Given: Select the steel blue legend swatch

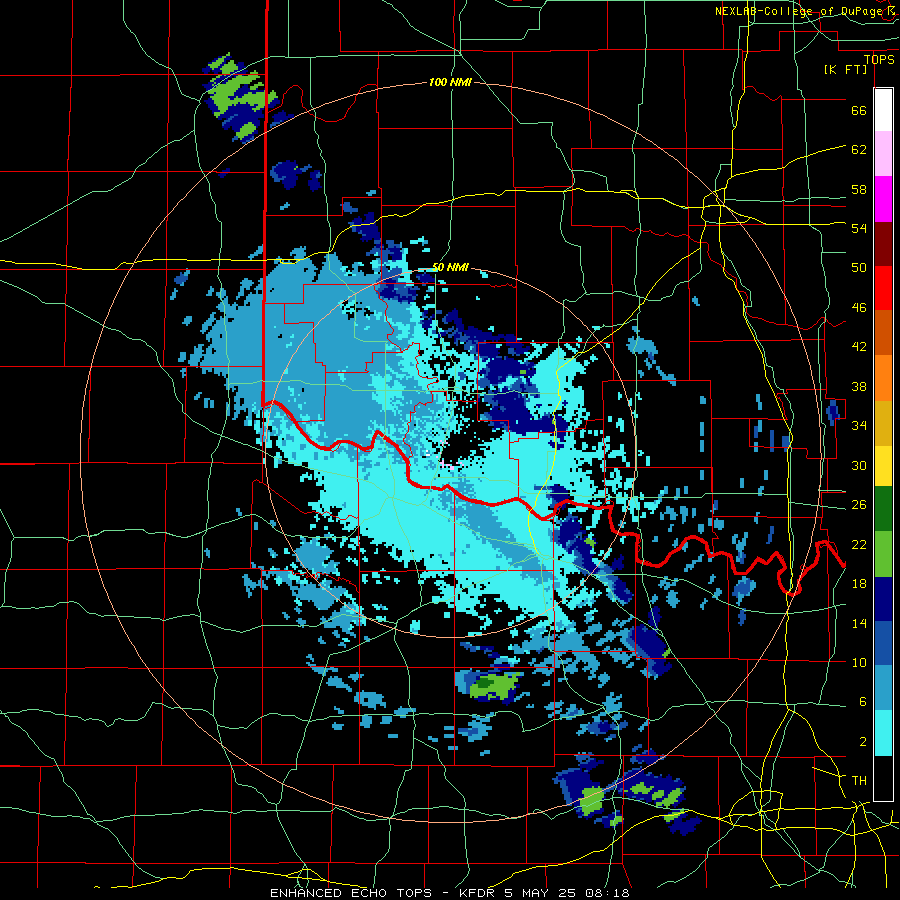Looking at the screenshot, I should 883,688.
